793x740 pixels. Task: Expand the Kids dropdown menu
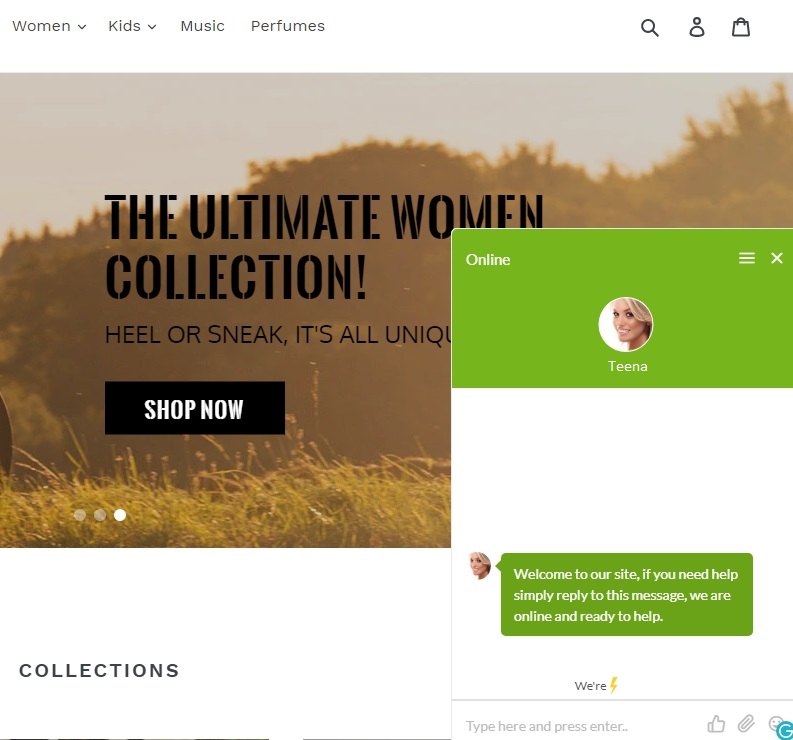[132, 26]
